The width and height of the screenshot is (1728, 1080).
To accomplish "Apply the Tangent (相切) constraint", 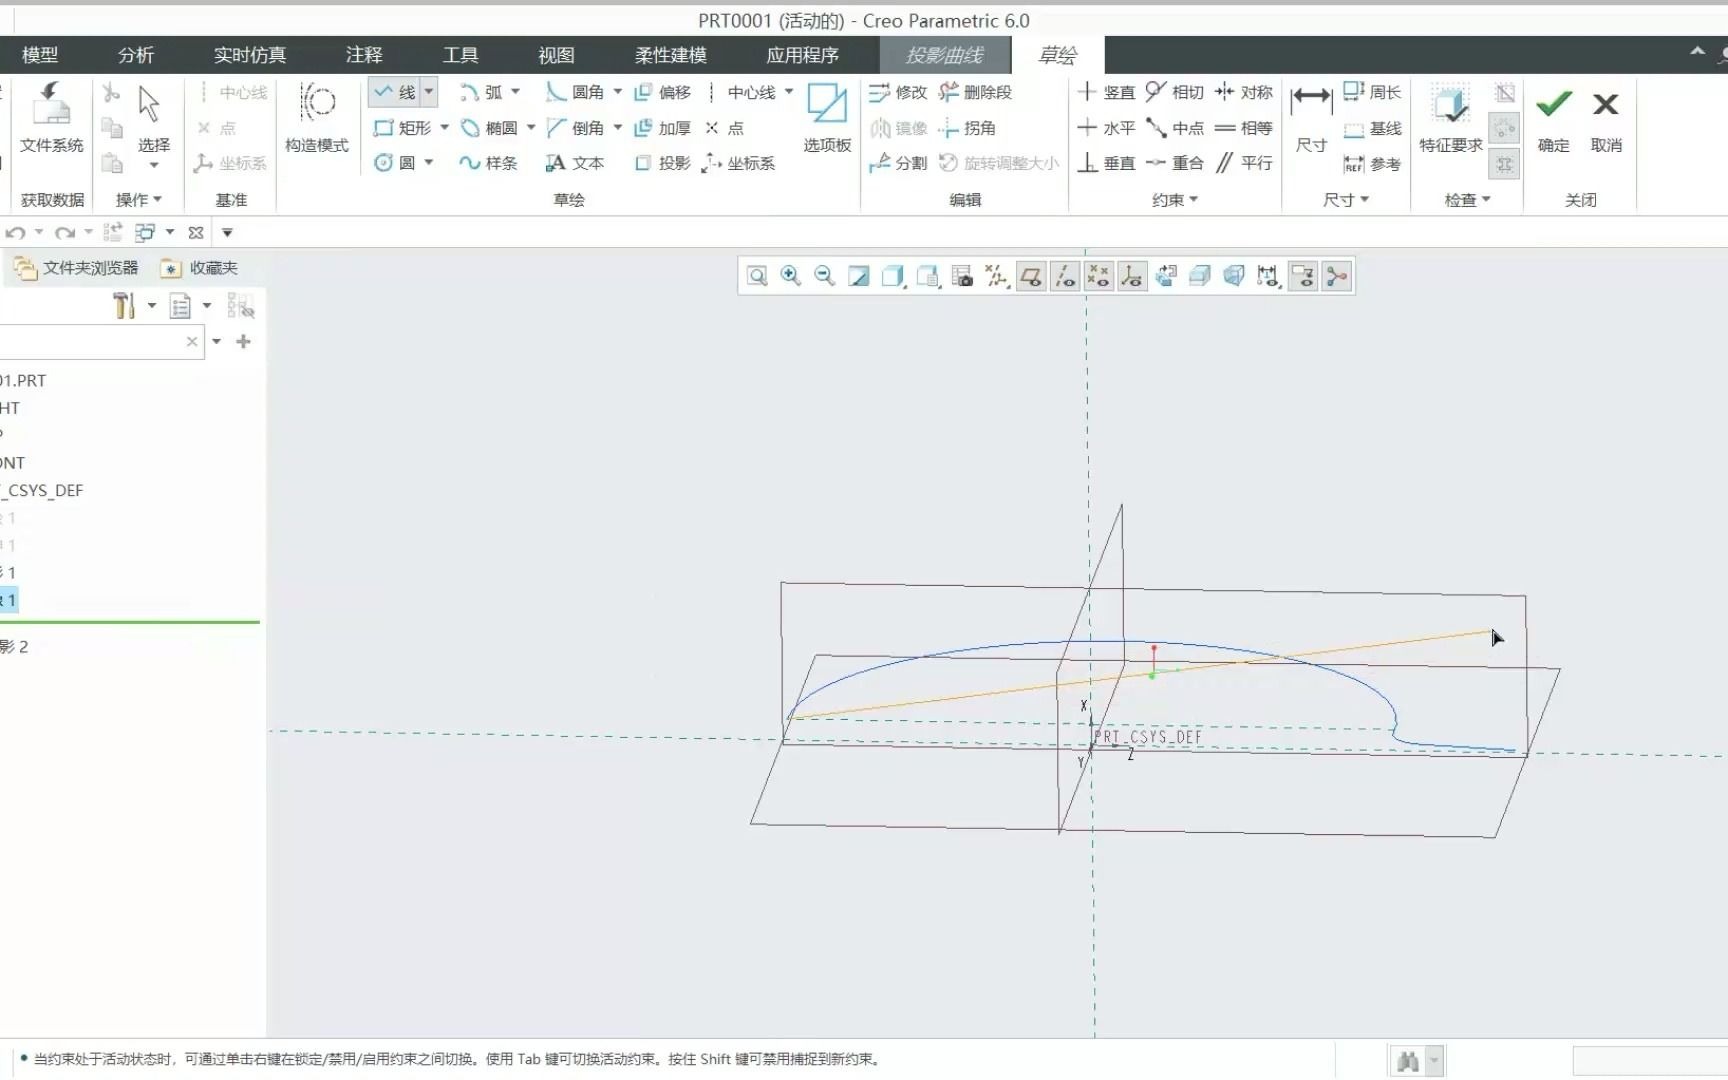I will (1174, 92).
